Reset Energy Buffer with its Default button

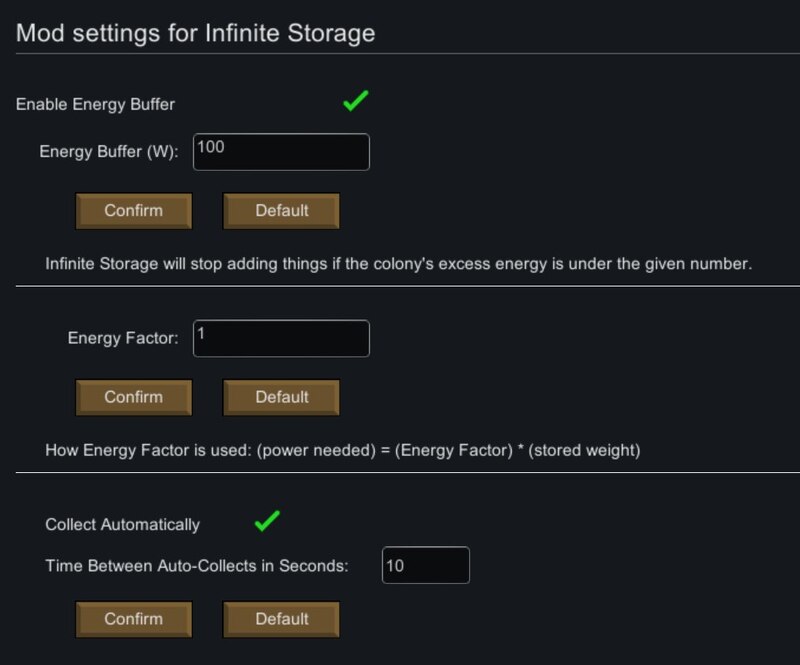click(281, 211)
